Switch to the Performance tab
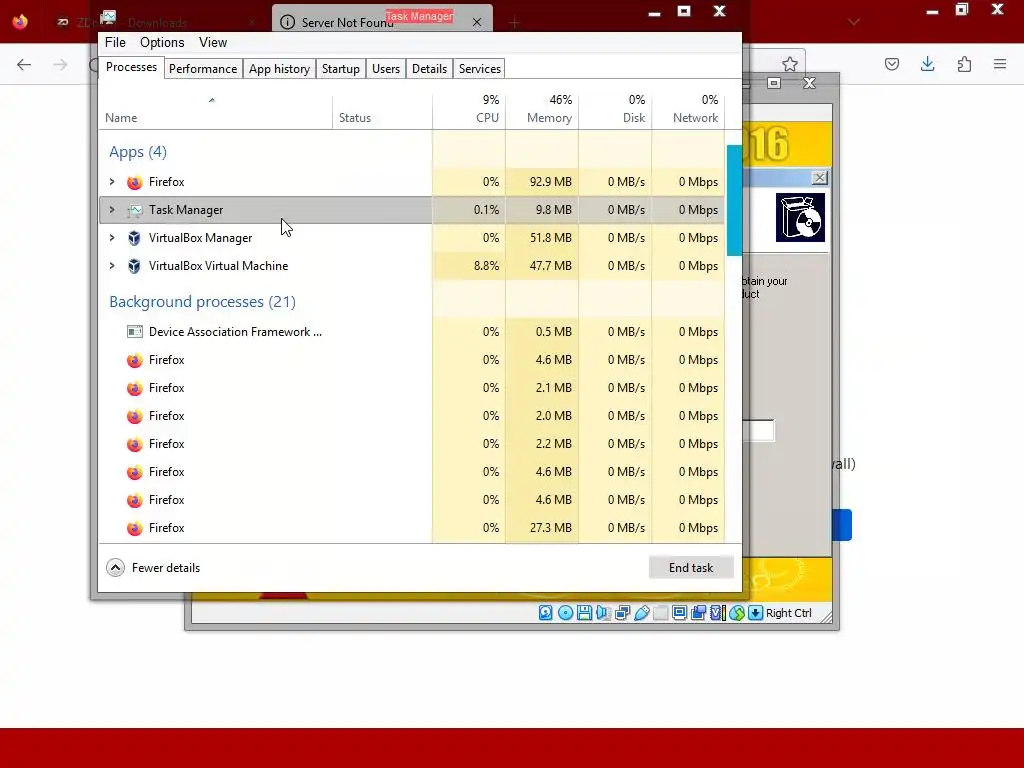 tap(203, 69)
